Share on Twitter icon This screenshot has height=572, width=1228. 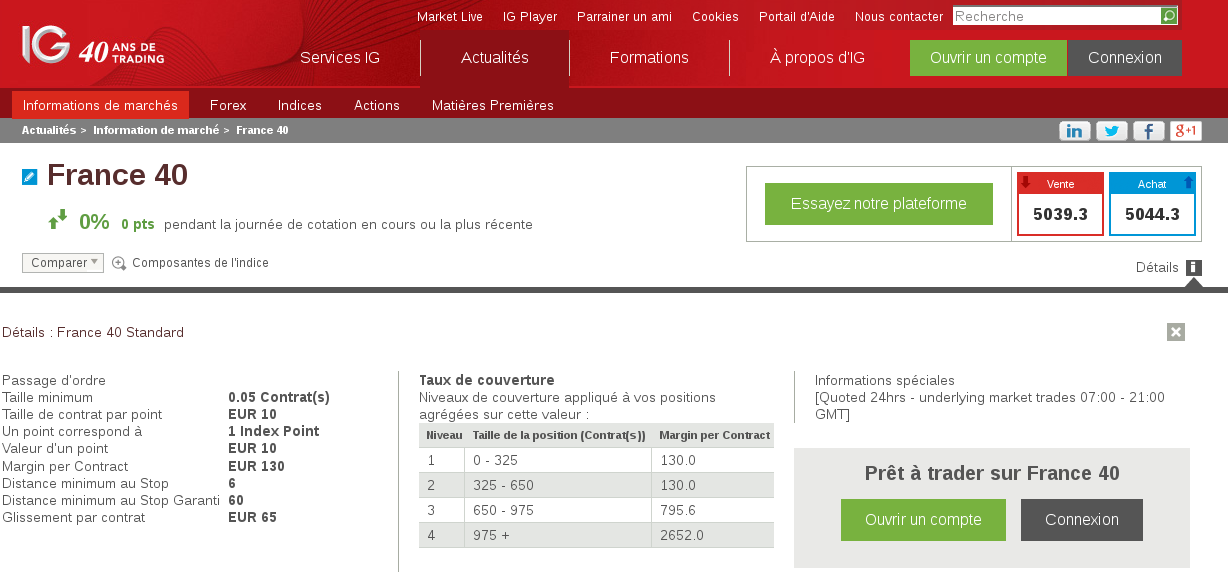coord(1112,131)
